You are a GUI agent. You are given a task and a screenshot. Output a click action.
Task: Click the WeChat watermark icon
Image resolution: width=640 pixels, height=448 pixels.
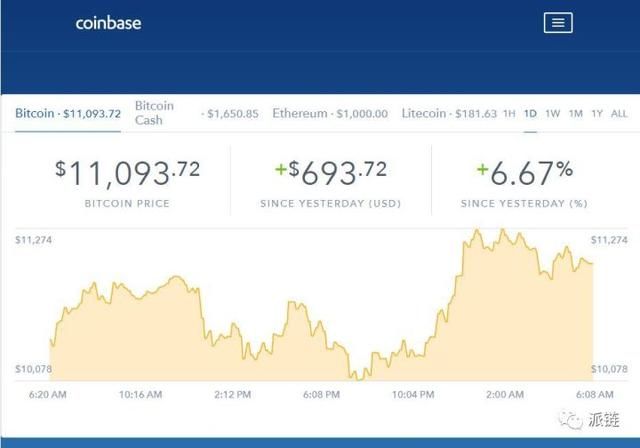point(571,419)
